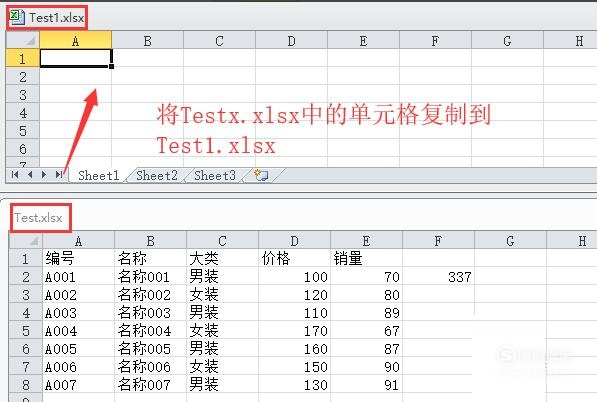Go to last sheet navigation arrow in Test1
The image size is (597, 402).
pyautogui.click(x=58, y=175)
